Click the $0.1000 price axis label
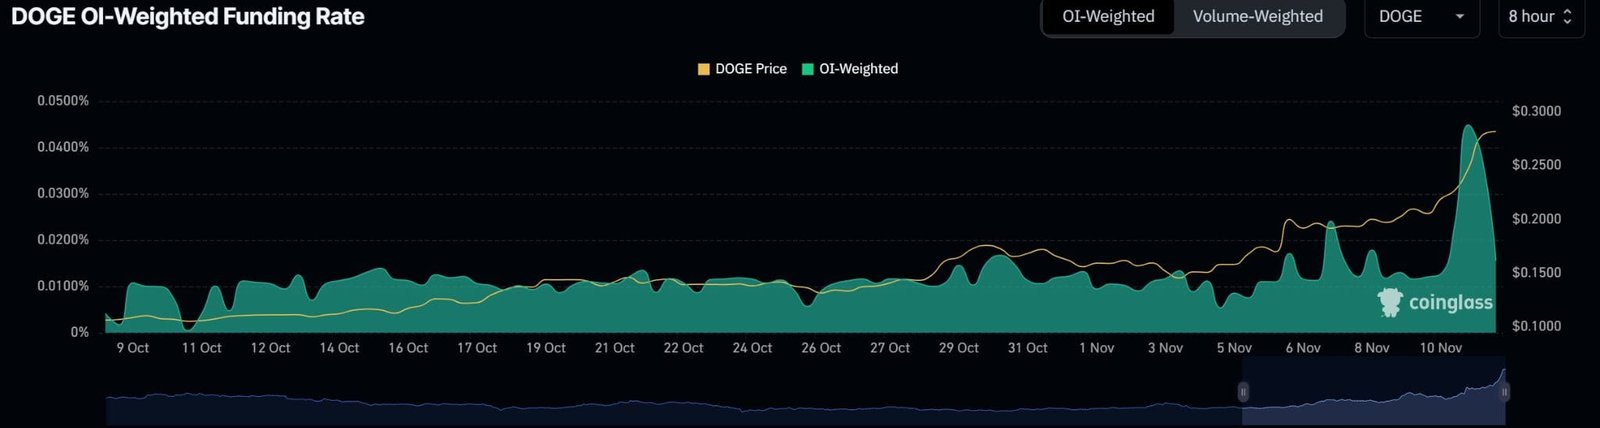This screenshot has height=428, width=1600. pyautogui.click(x=1536, y=326)
